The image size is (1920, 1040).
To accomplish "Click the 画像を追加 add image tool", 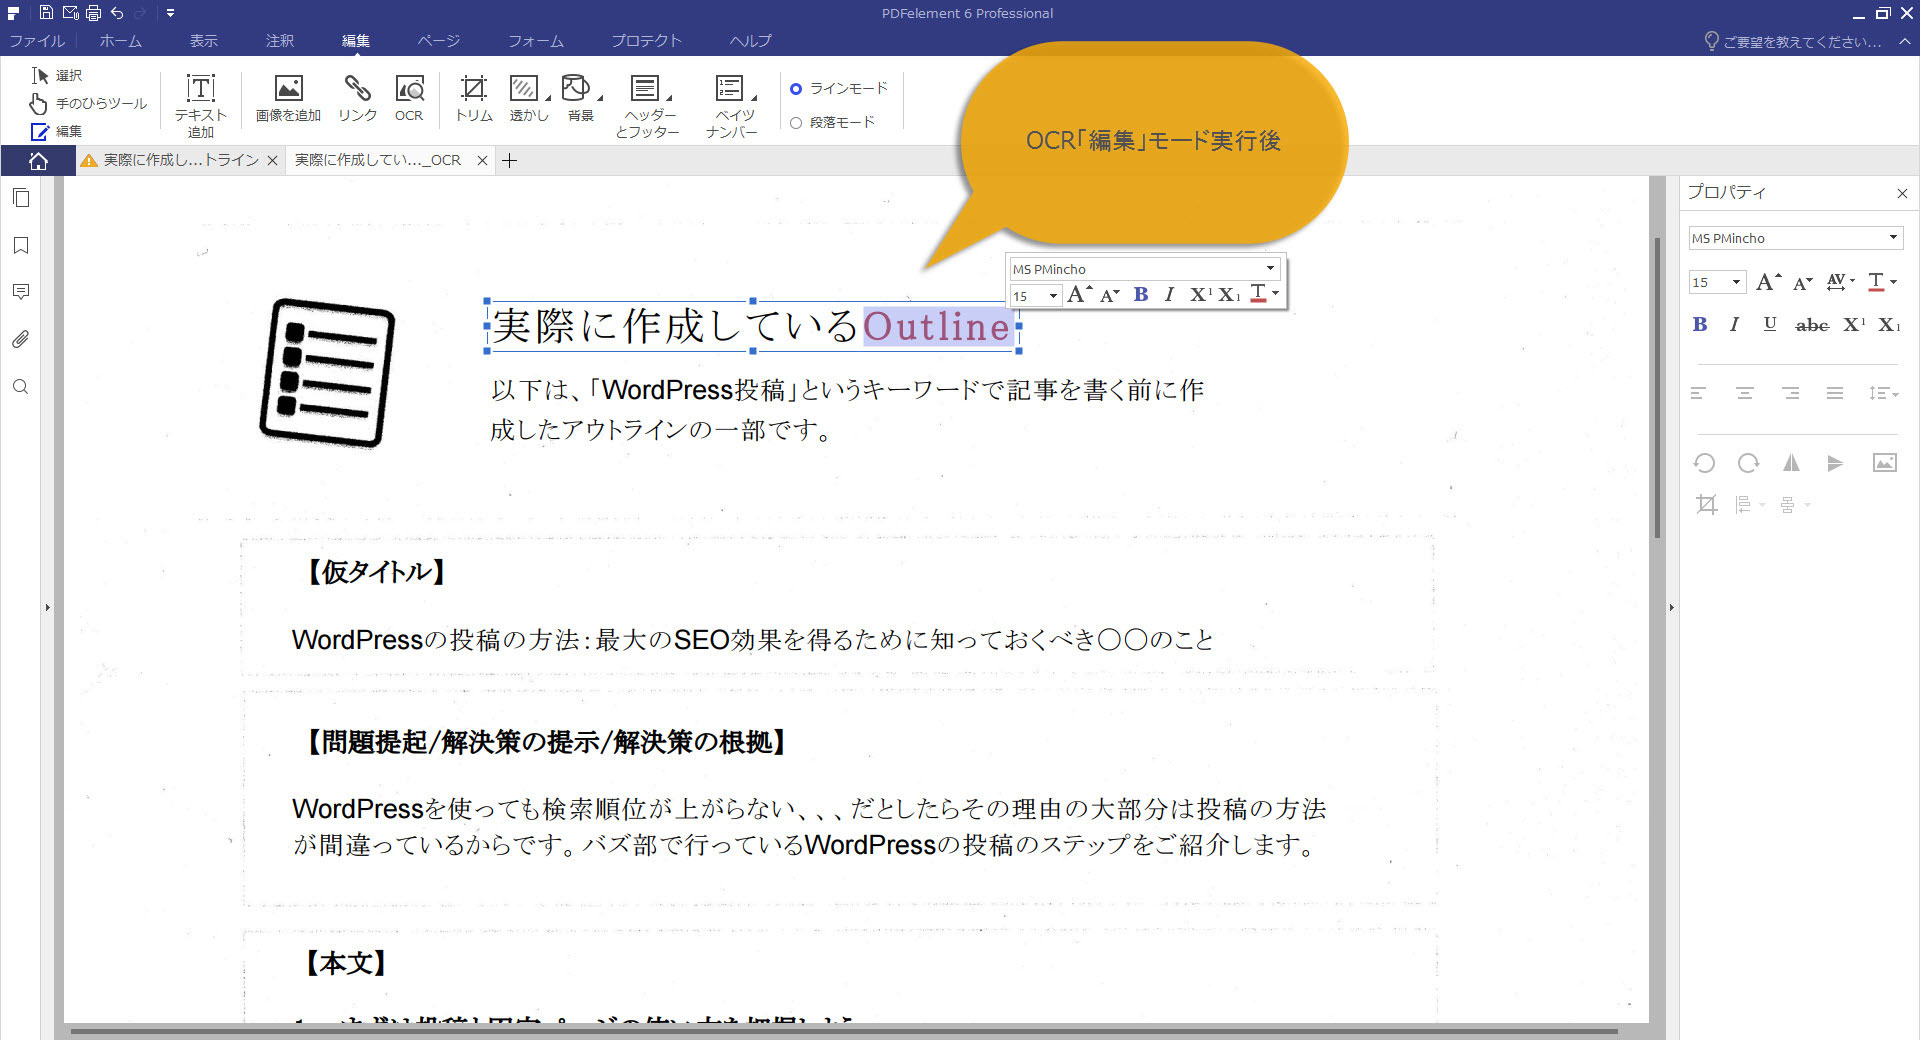I will pyautogui.click(x=288, y=99).
